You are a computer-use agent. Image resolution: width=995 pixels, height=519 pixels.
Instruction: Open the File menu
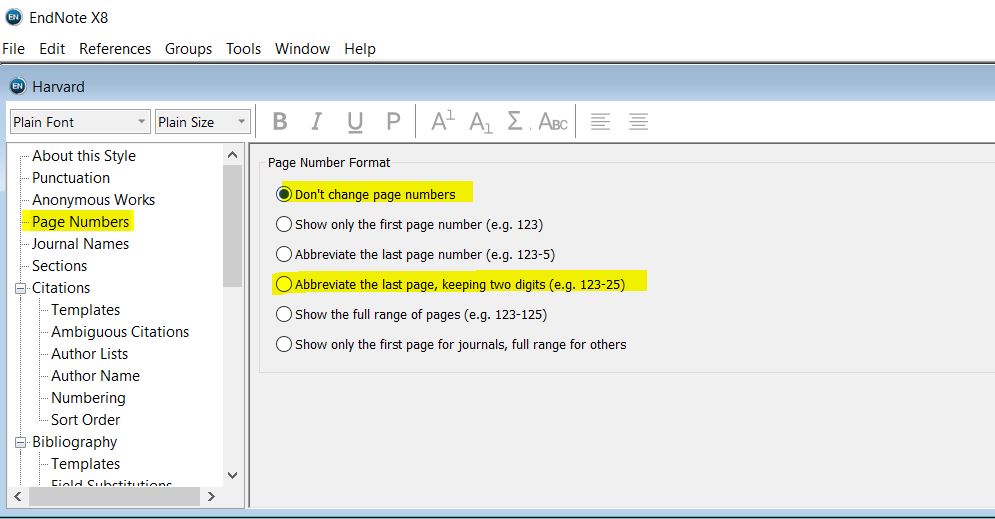click(13, 49)
